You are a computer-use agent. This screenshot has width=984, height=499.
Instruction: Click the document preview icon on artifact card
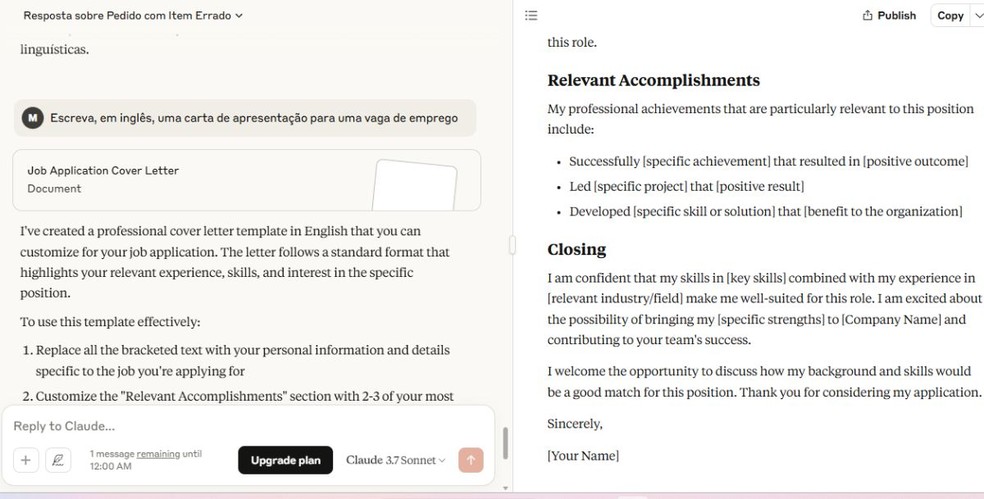[414, 183]
